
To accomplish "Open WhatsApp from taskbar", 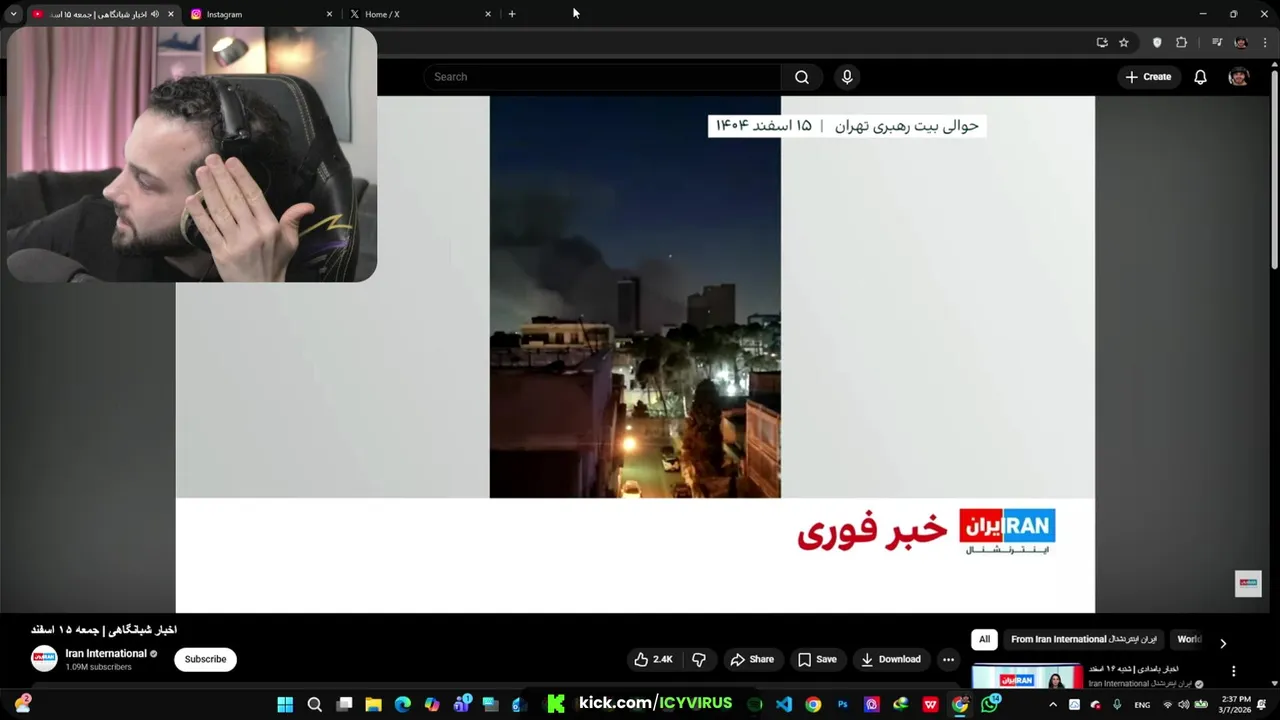I will 990,704.
